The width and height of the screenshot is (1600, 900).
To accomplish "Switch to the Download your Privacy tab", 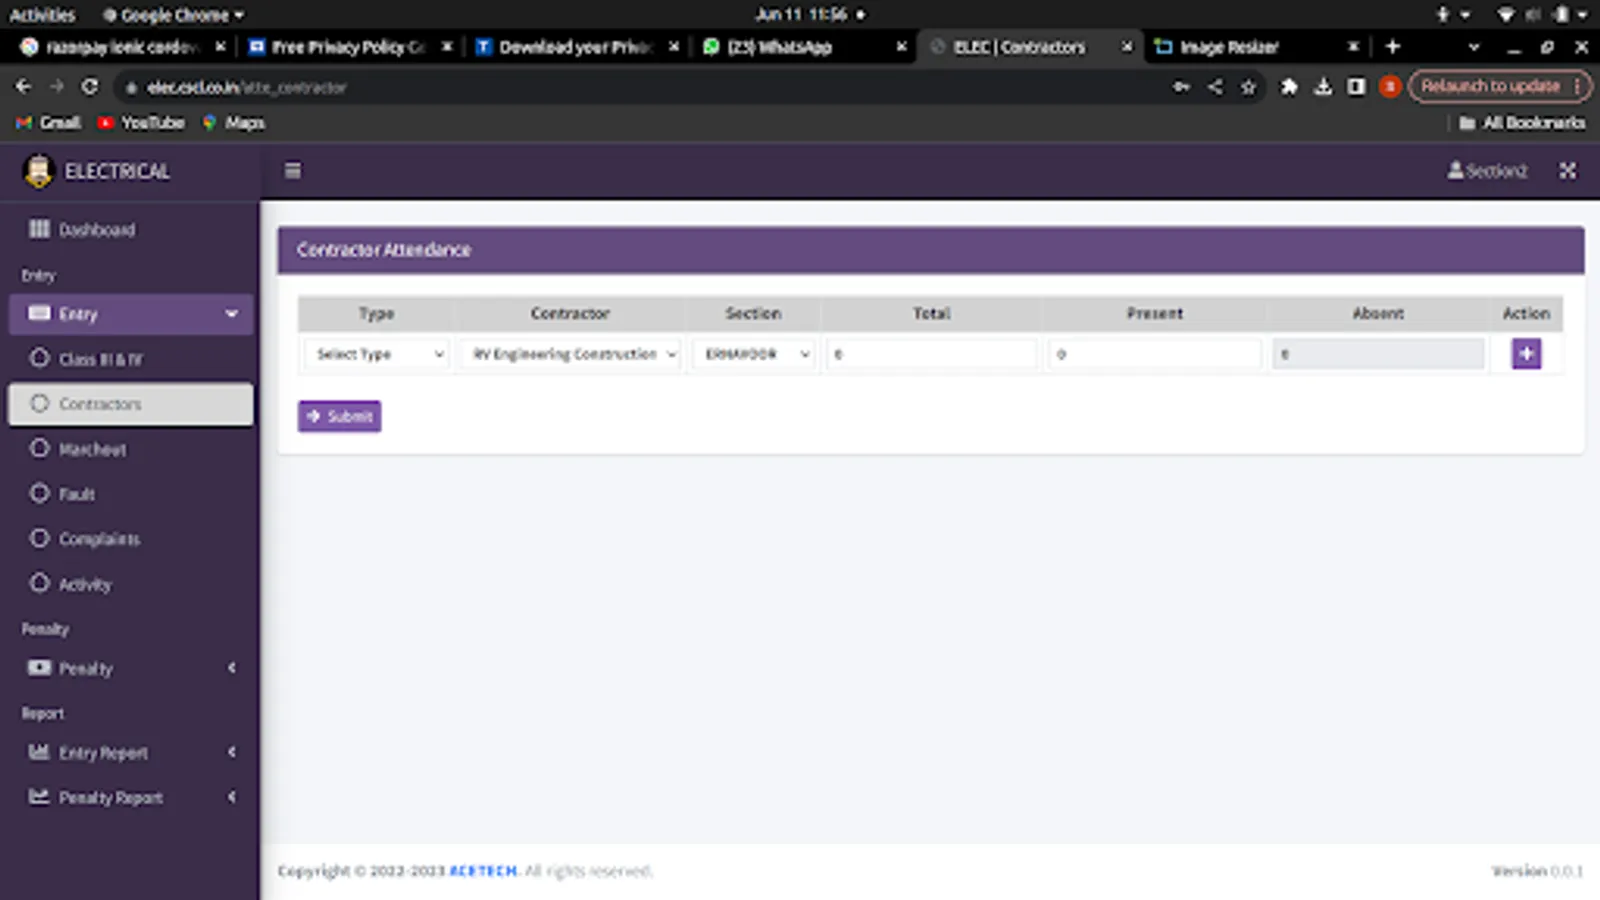I will pos(575,47).
